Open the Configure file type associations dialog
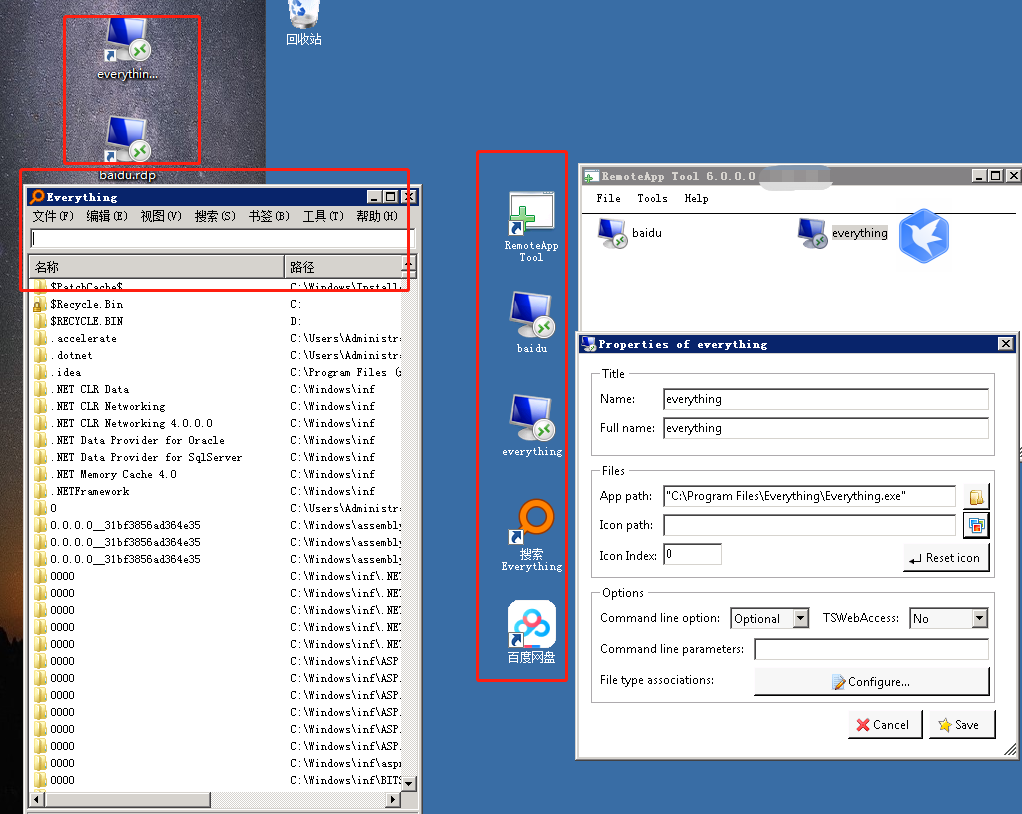Image resolution: width=1022 pixels, height=814 pixels. tap(870, 681)
